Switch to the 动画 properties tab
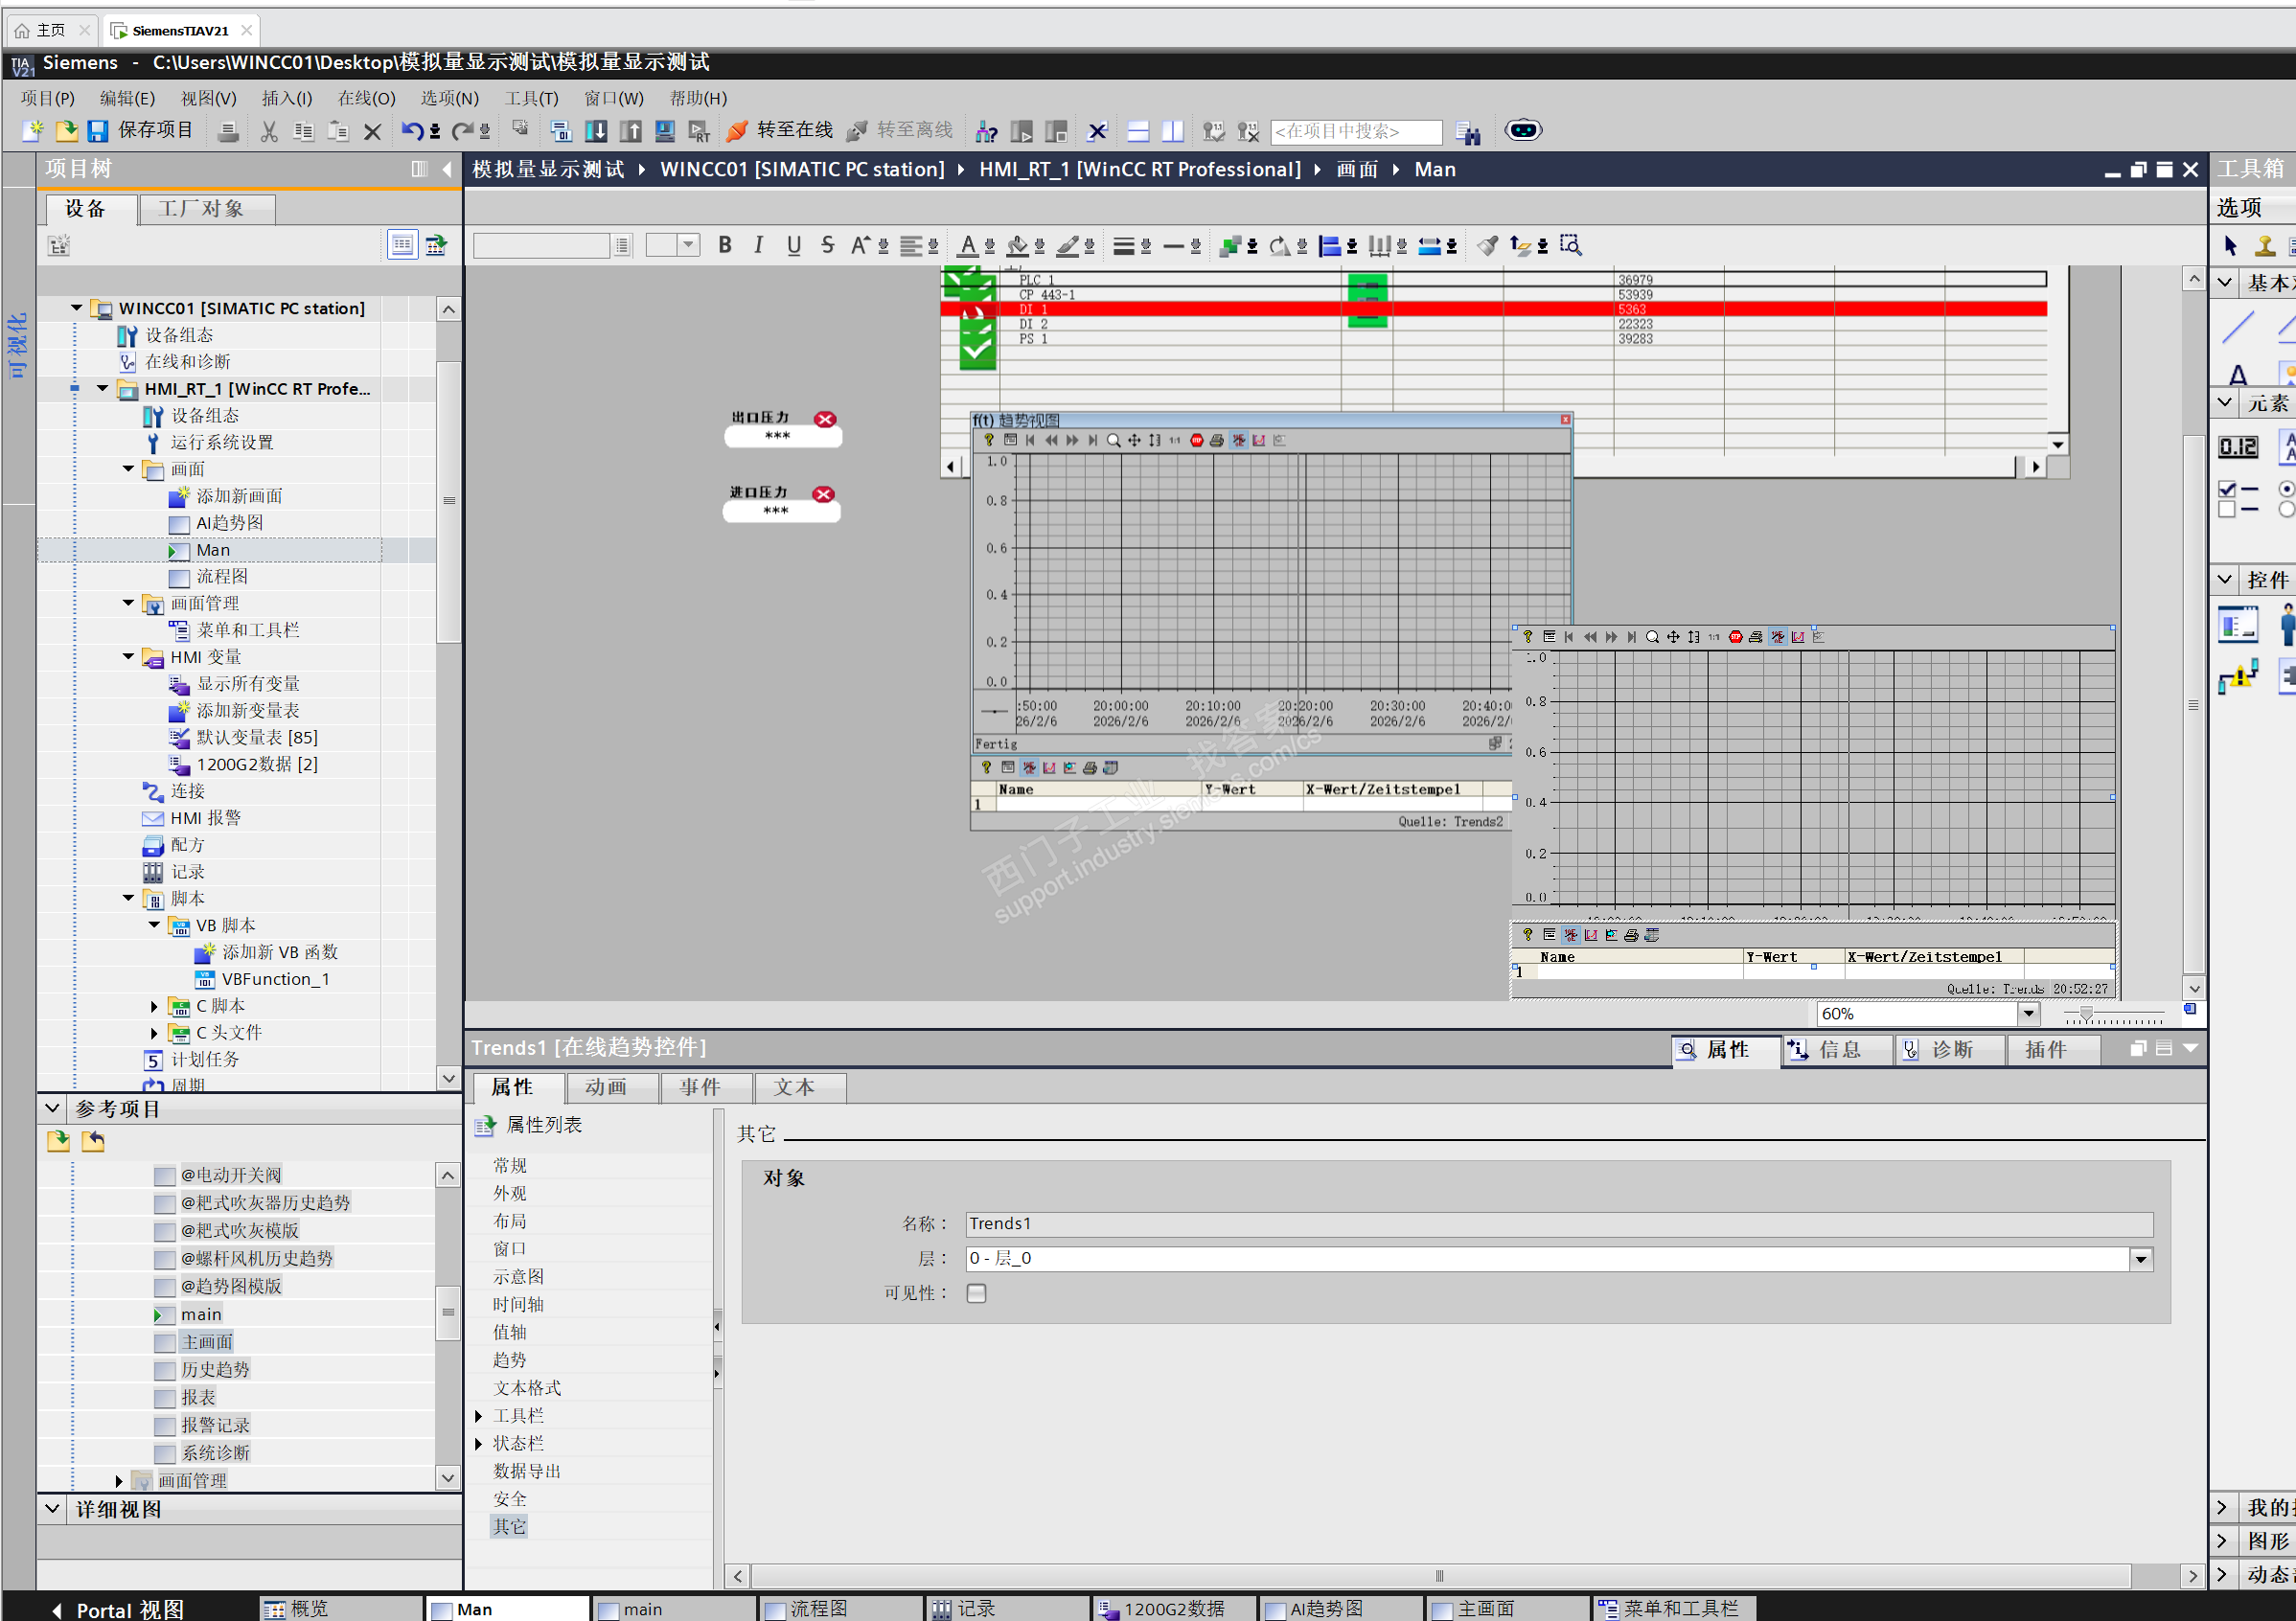The height and width of the screenshot is (1621, 2296). point(607,1087)
